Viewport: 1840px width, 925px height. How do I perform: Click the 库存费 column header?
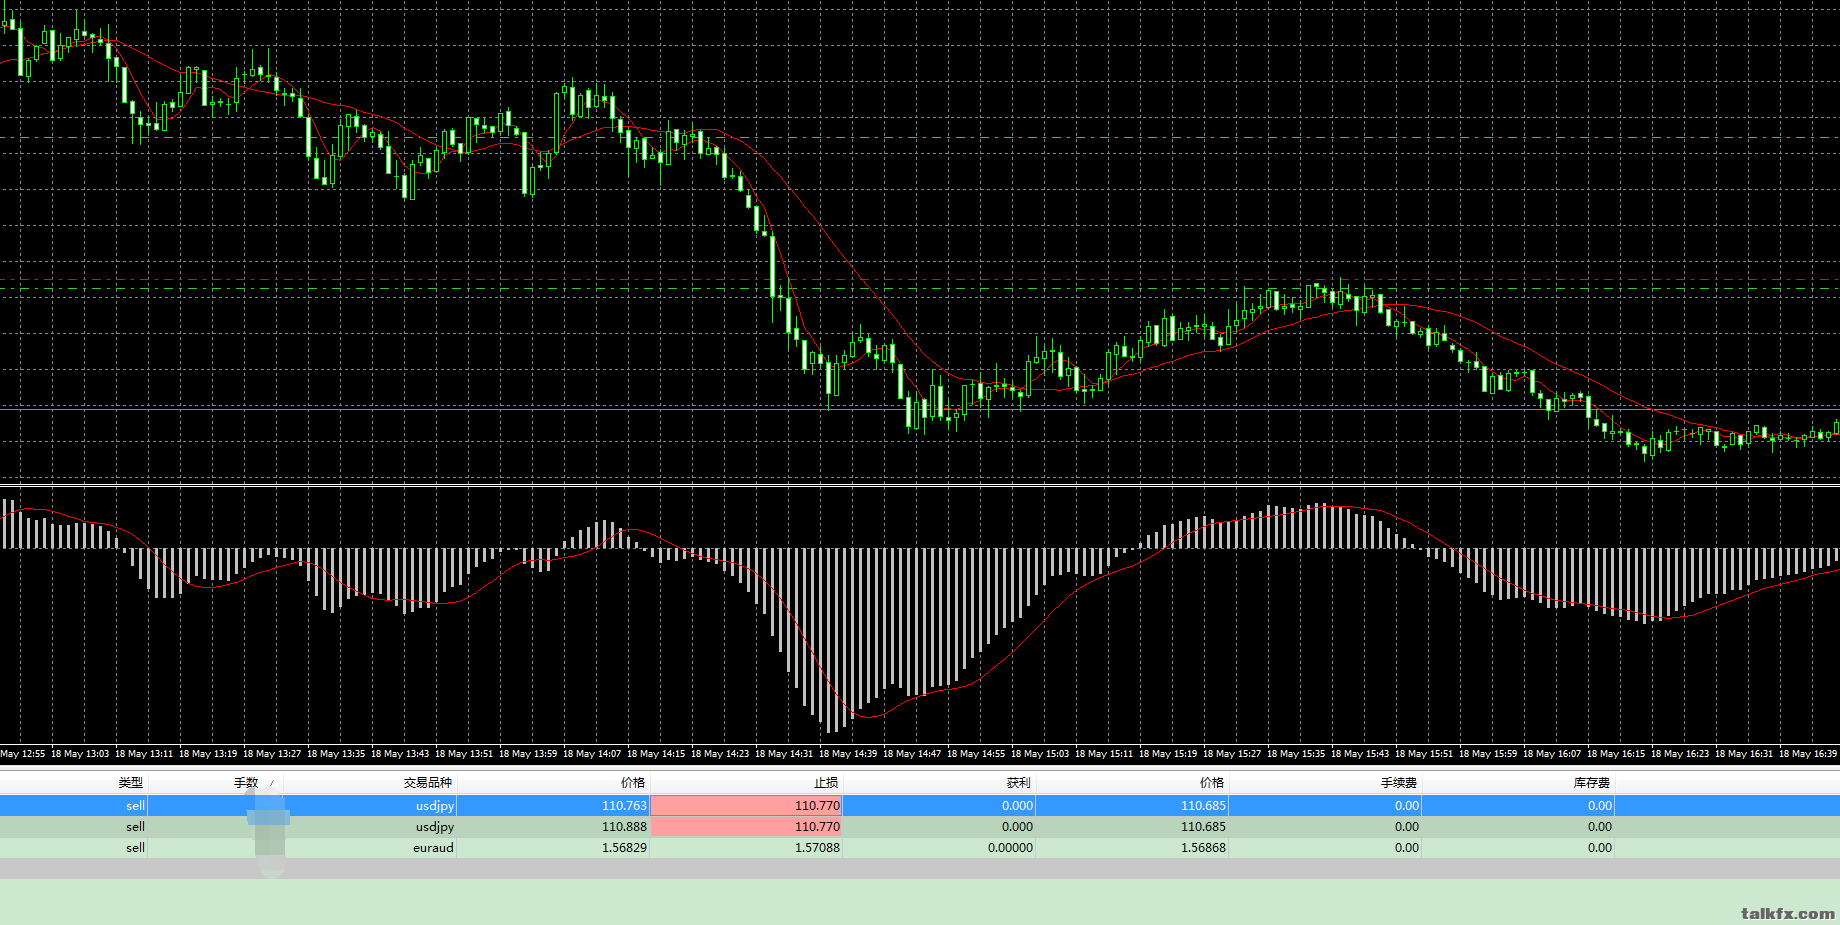point(1592,783)
